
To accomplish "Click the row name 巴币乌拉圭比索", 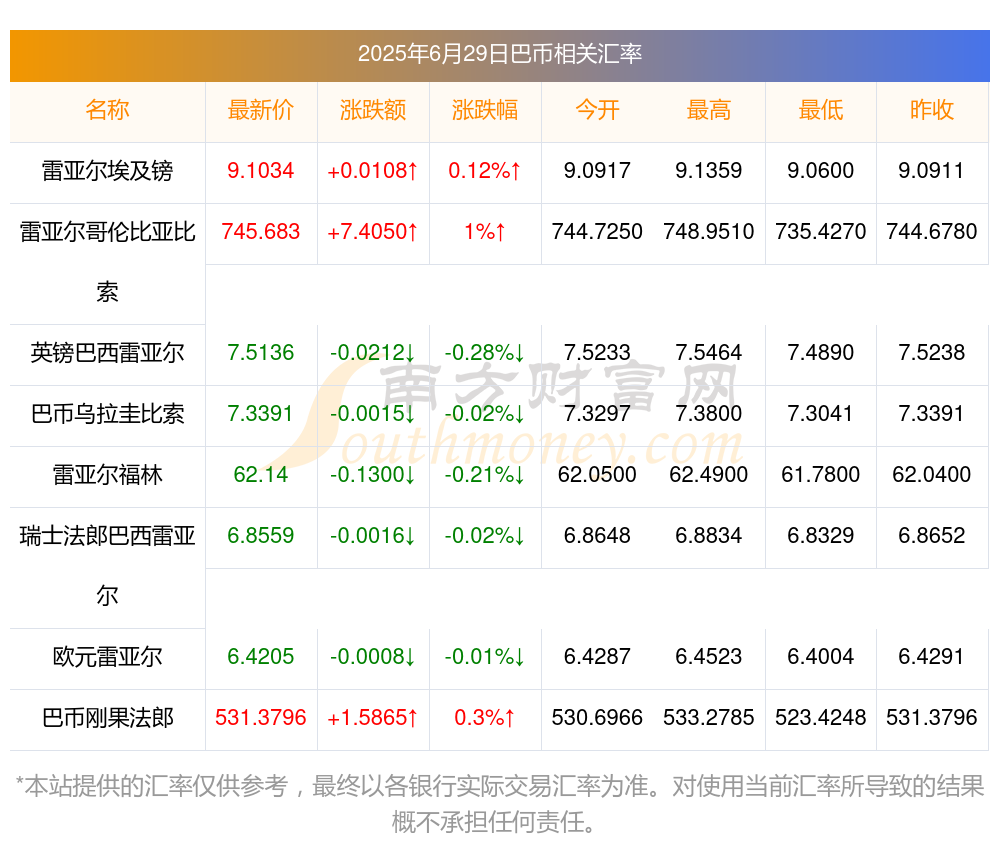I will point(107,414).
